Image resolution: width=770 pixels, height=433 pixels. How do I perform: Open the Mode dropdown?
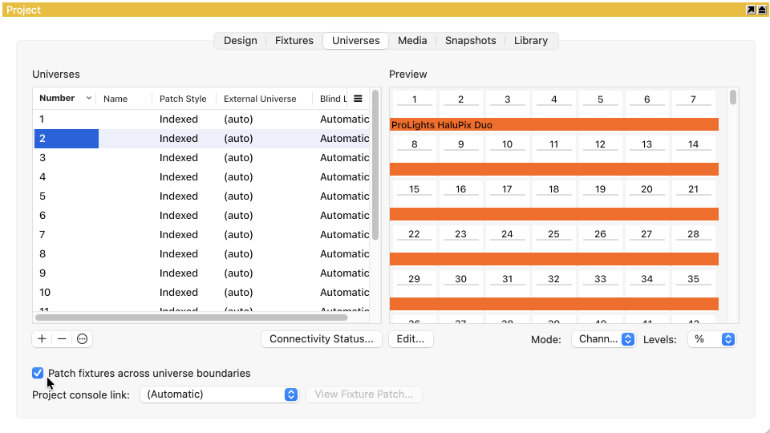604,339
